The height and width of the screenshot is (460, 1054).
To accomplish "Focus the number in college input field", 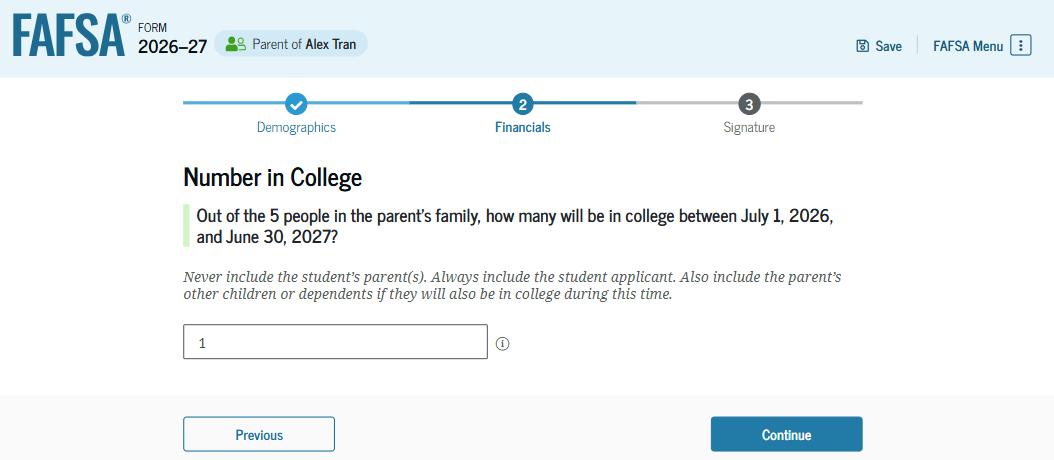I will pos(335,342).
